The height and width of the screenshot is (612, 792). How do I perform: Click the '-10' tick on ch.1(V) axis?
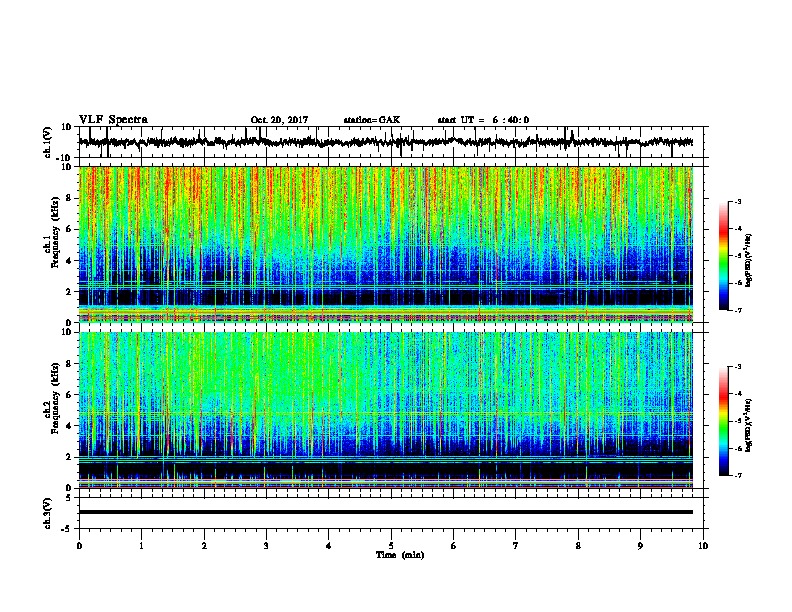coord(65,158)
